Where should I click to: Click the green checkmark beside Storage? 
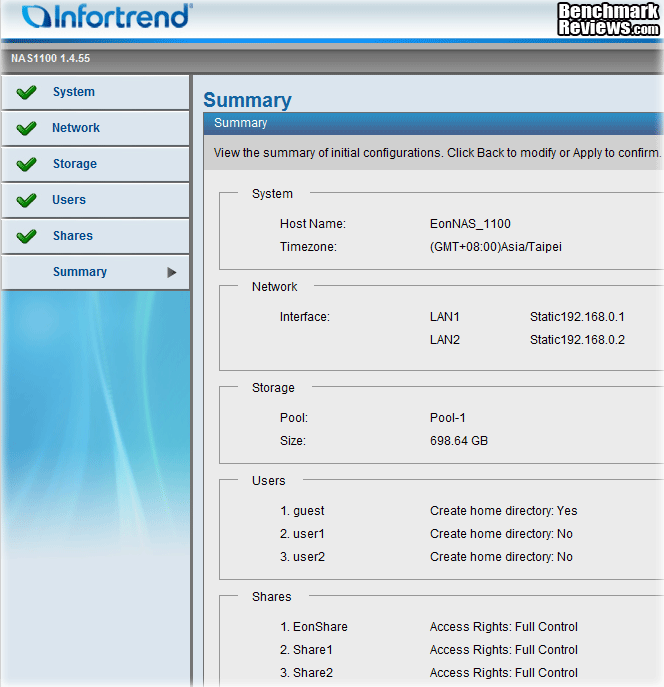(26, 164)
